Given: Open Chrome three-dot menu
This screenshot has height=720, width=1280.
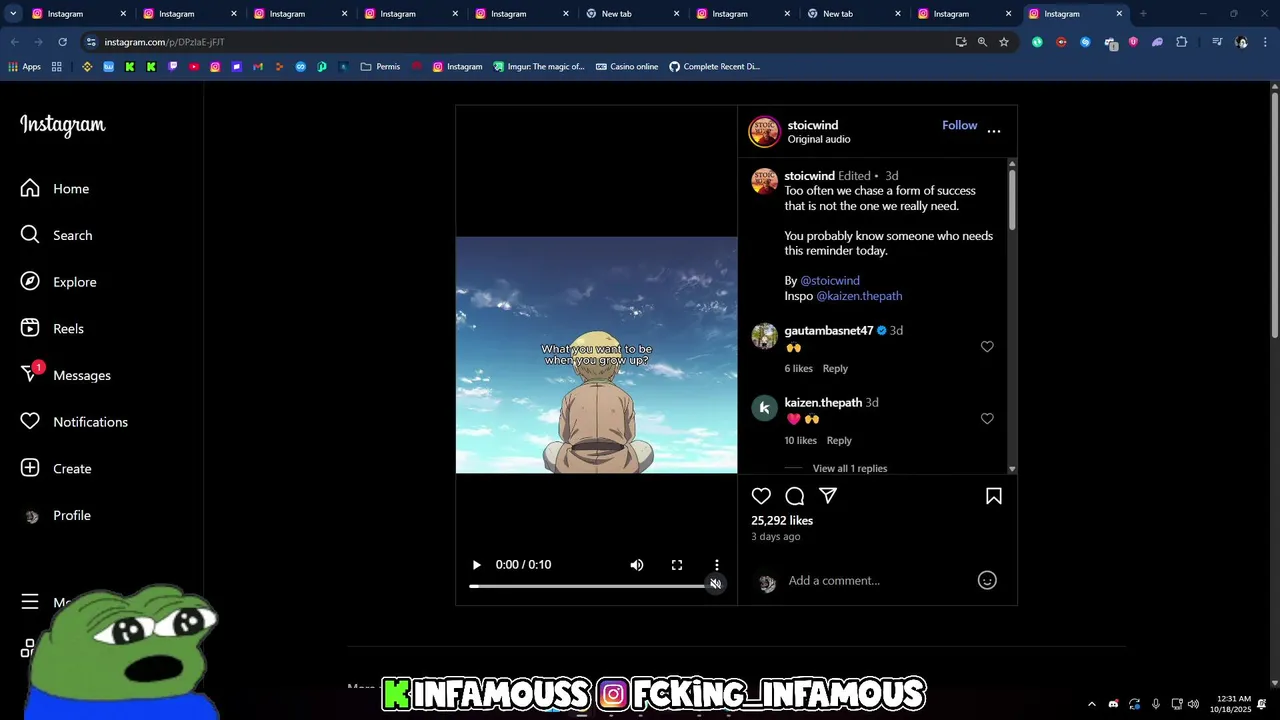Looking at the screenshot, I should click(1263, 42).
